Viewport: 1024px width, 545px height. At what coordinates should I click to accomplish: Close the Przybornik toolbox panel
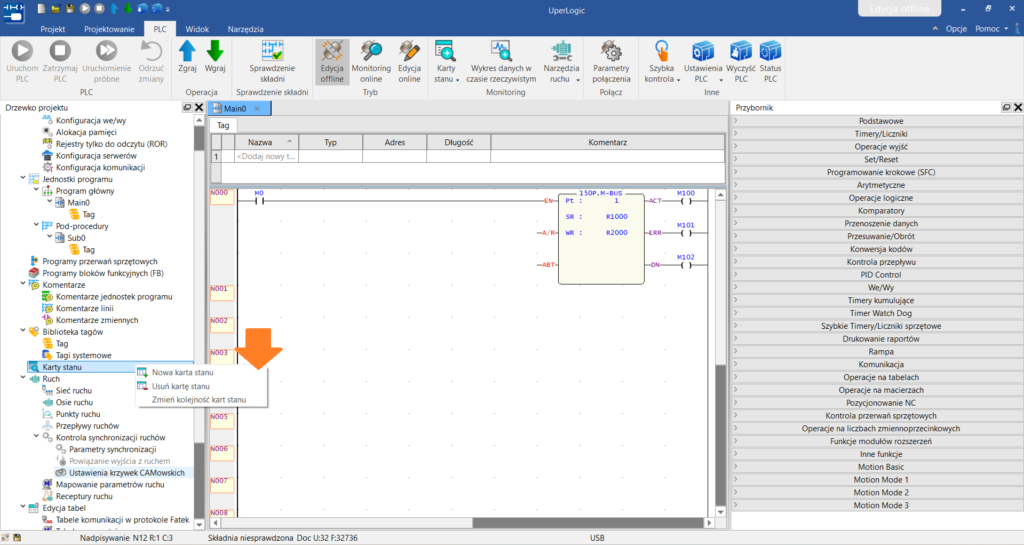click(1017, 108)
